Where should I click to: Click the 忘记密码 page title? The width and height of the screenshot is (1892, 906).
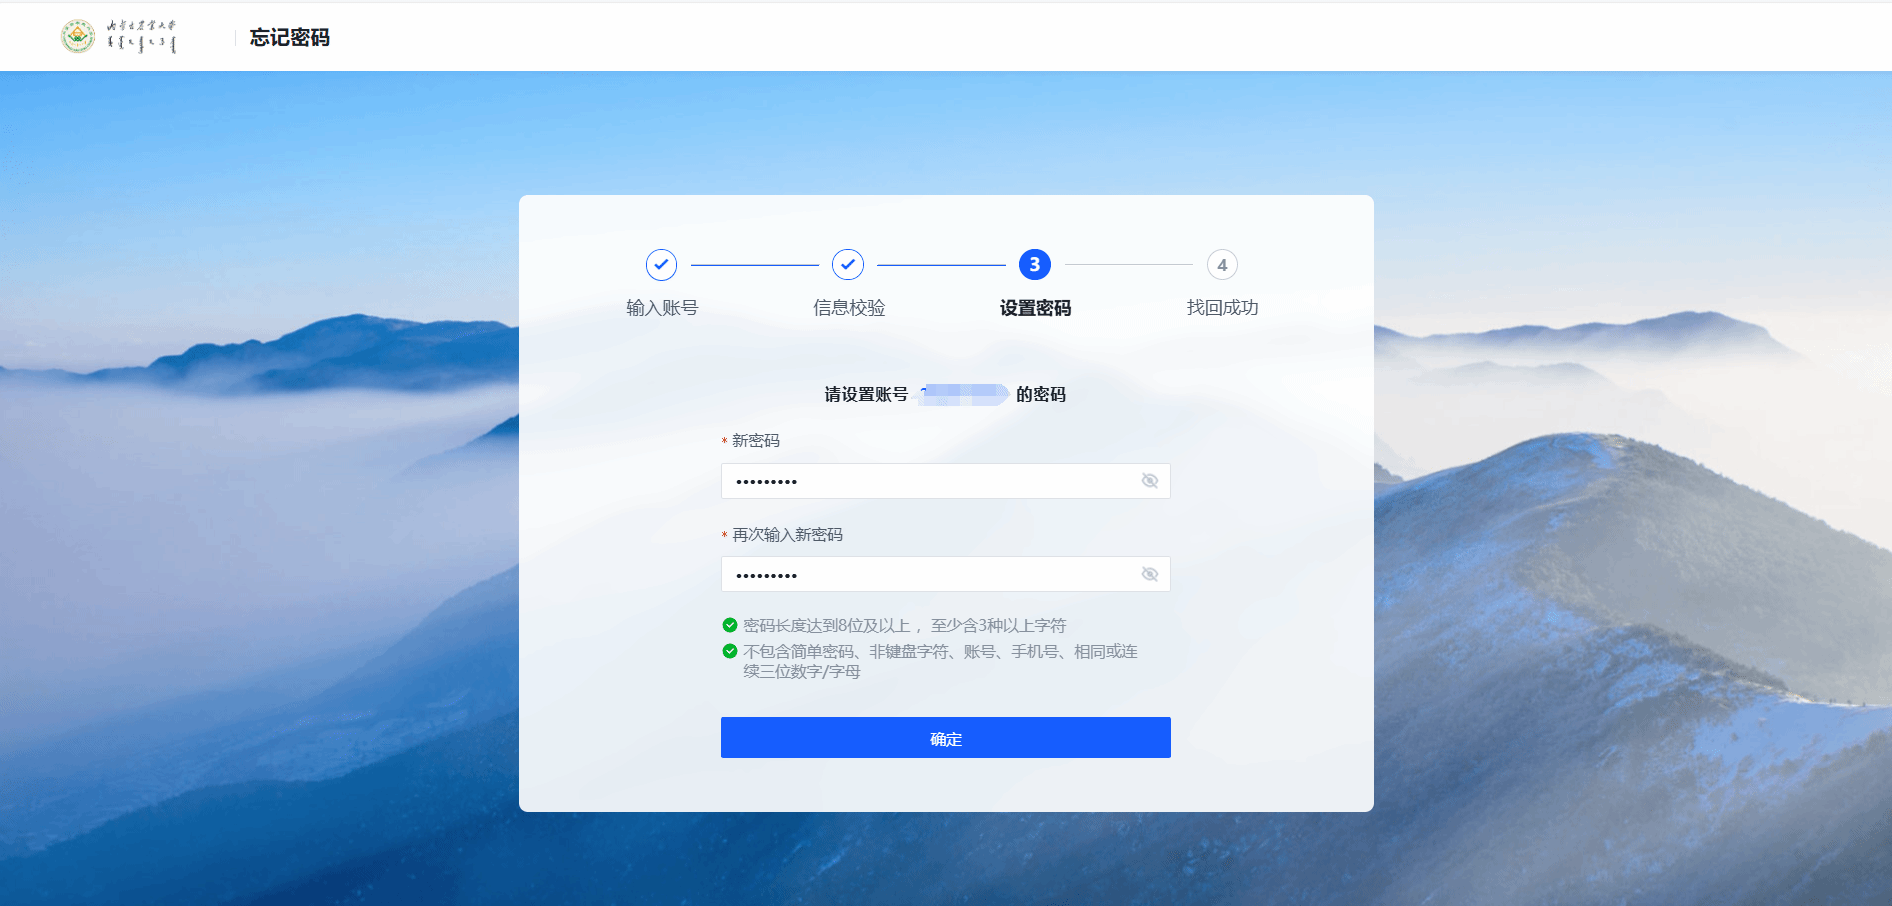[289, 38]
